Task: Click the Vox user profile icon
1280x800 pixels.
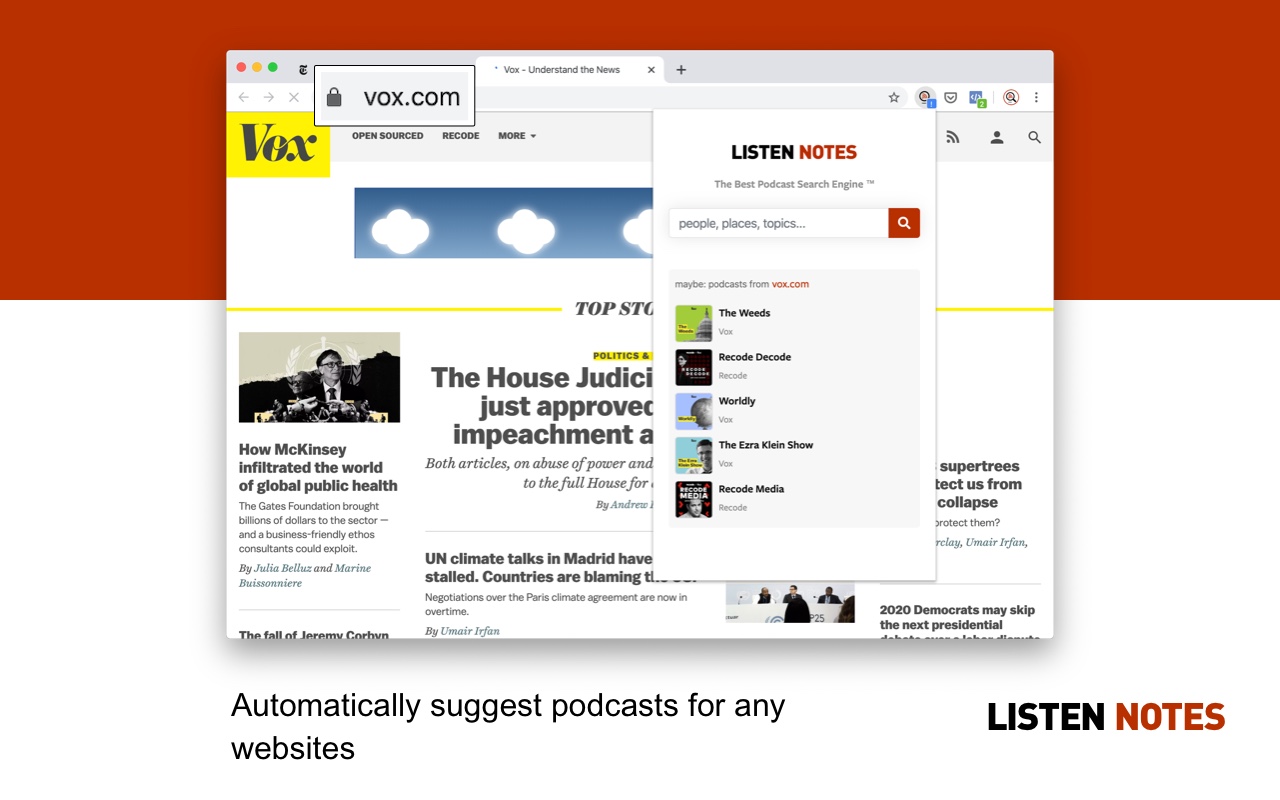Action: [x=997, y=137]
